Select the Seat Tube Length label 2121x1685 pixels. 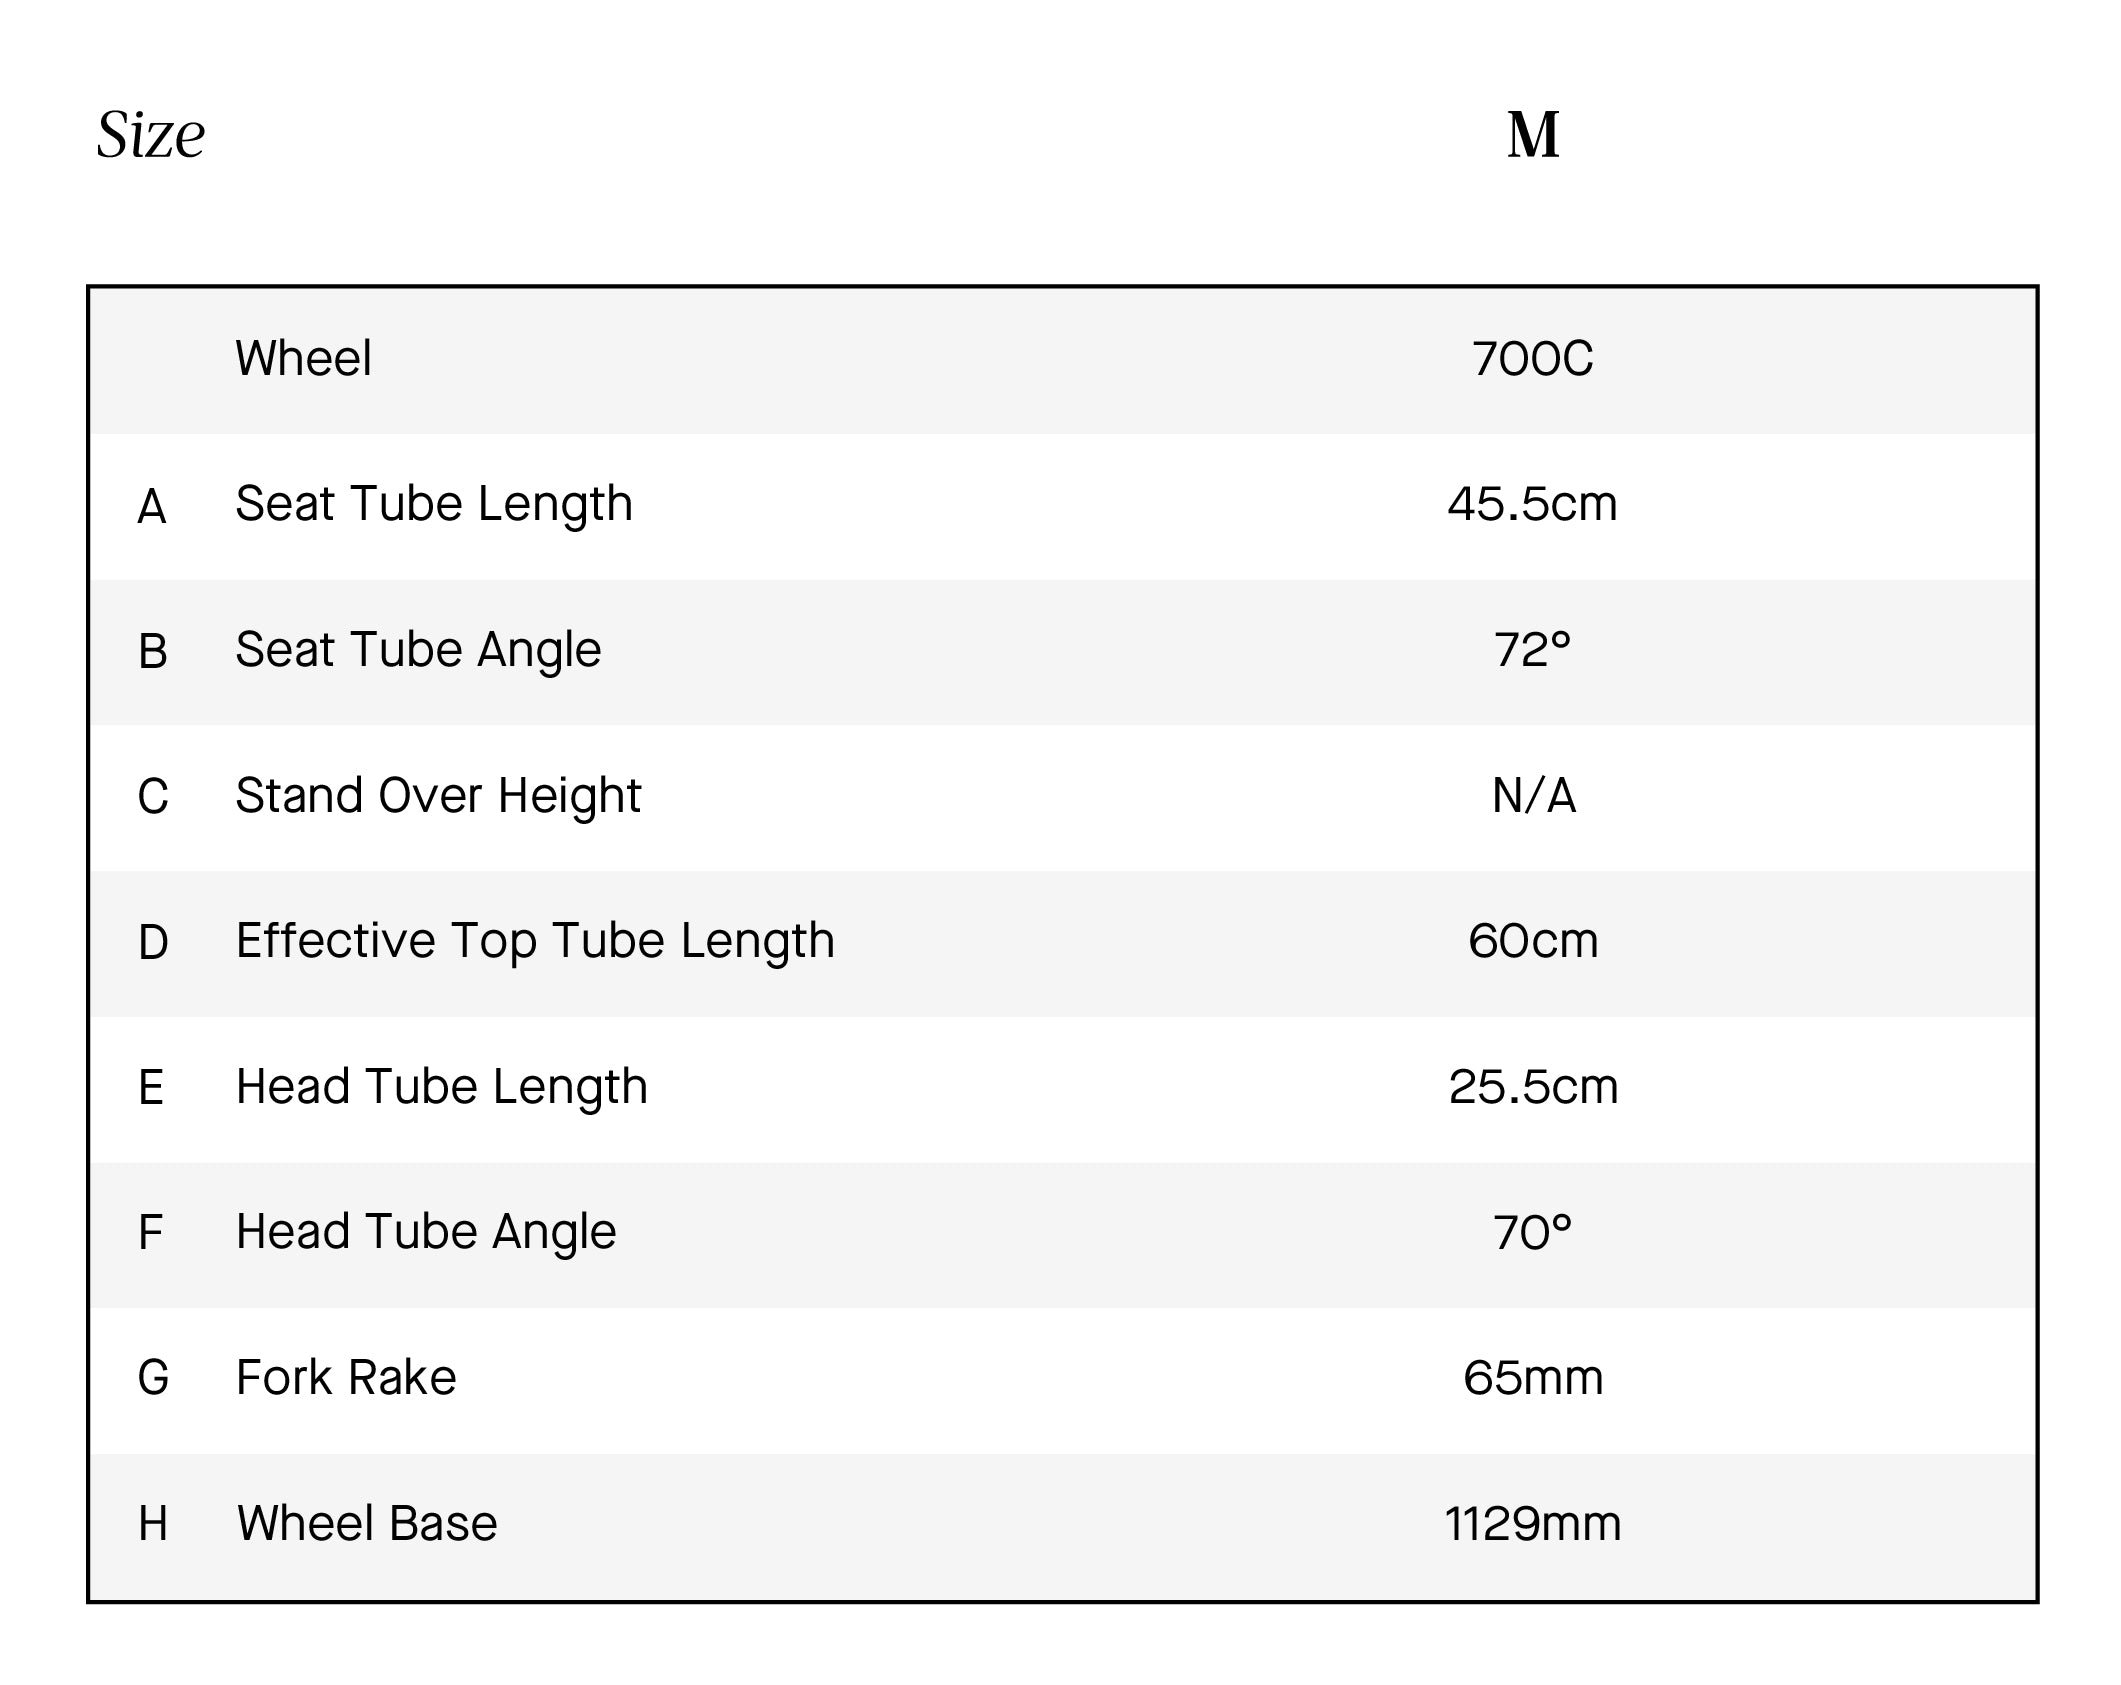pos(434,505)
